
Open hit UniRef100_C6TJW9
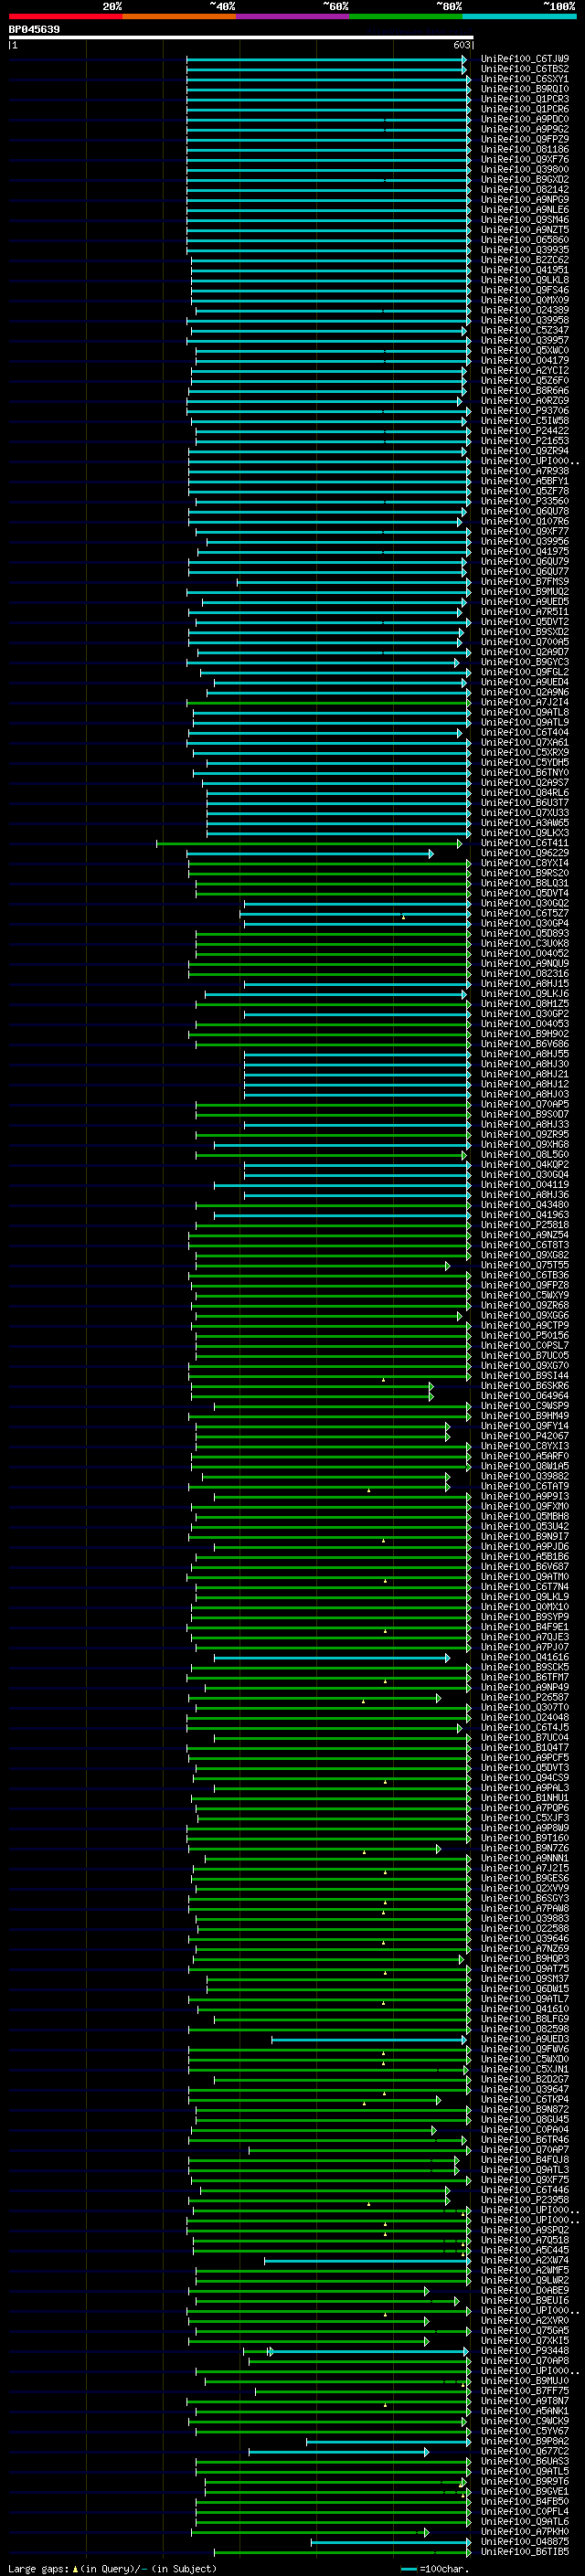pyautogui.click(x=525, y=60)
